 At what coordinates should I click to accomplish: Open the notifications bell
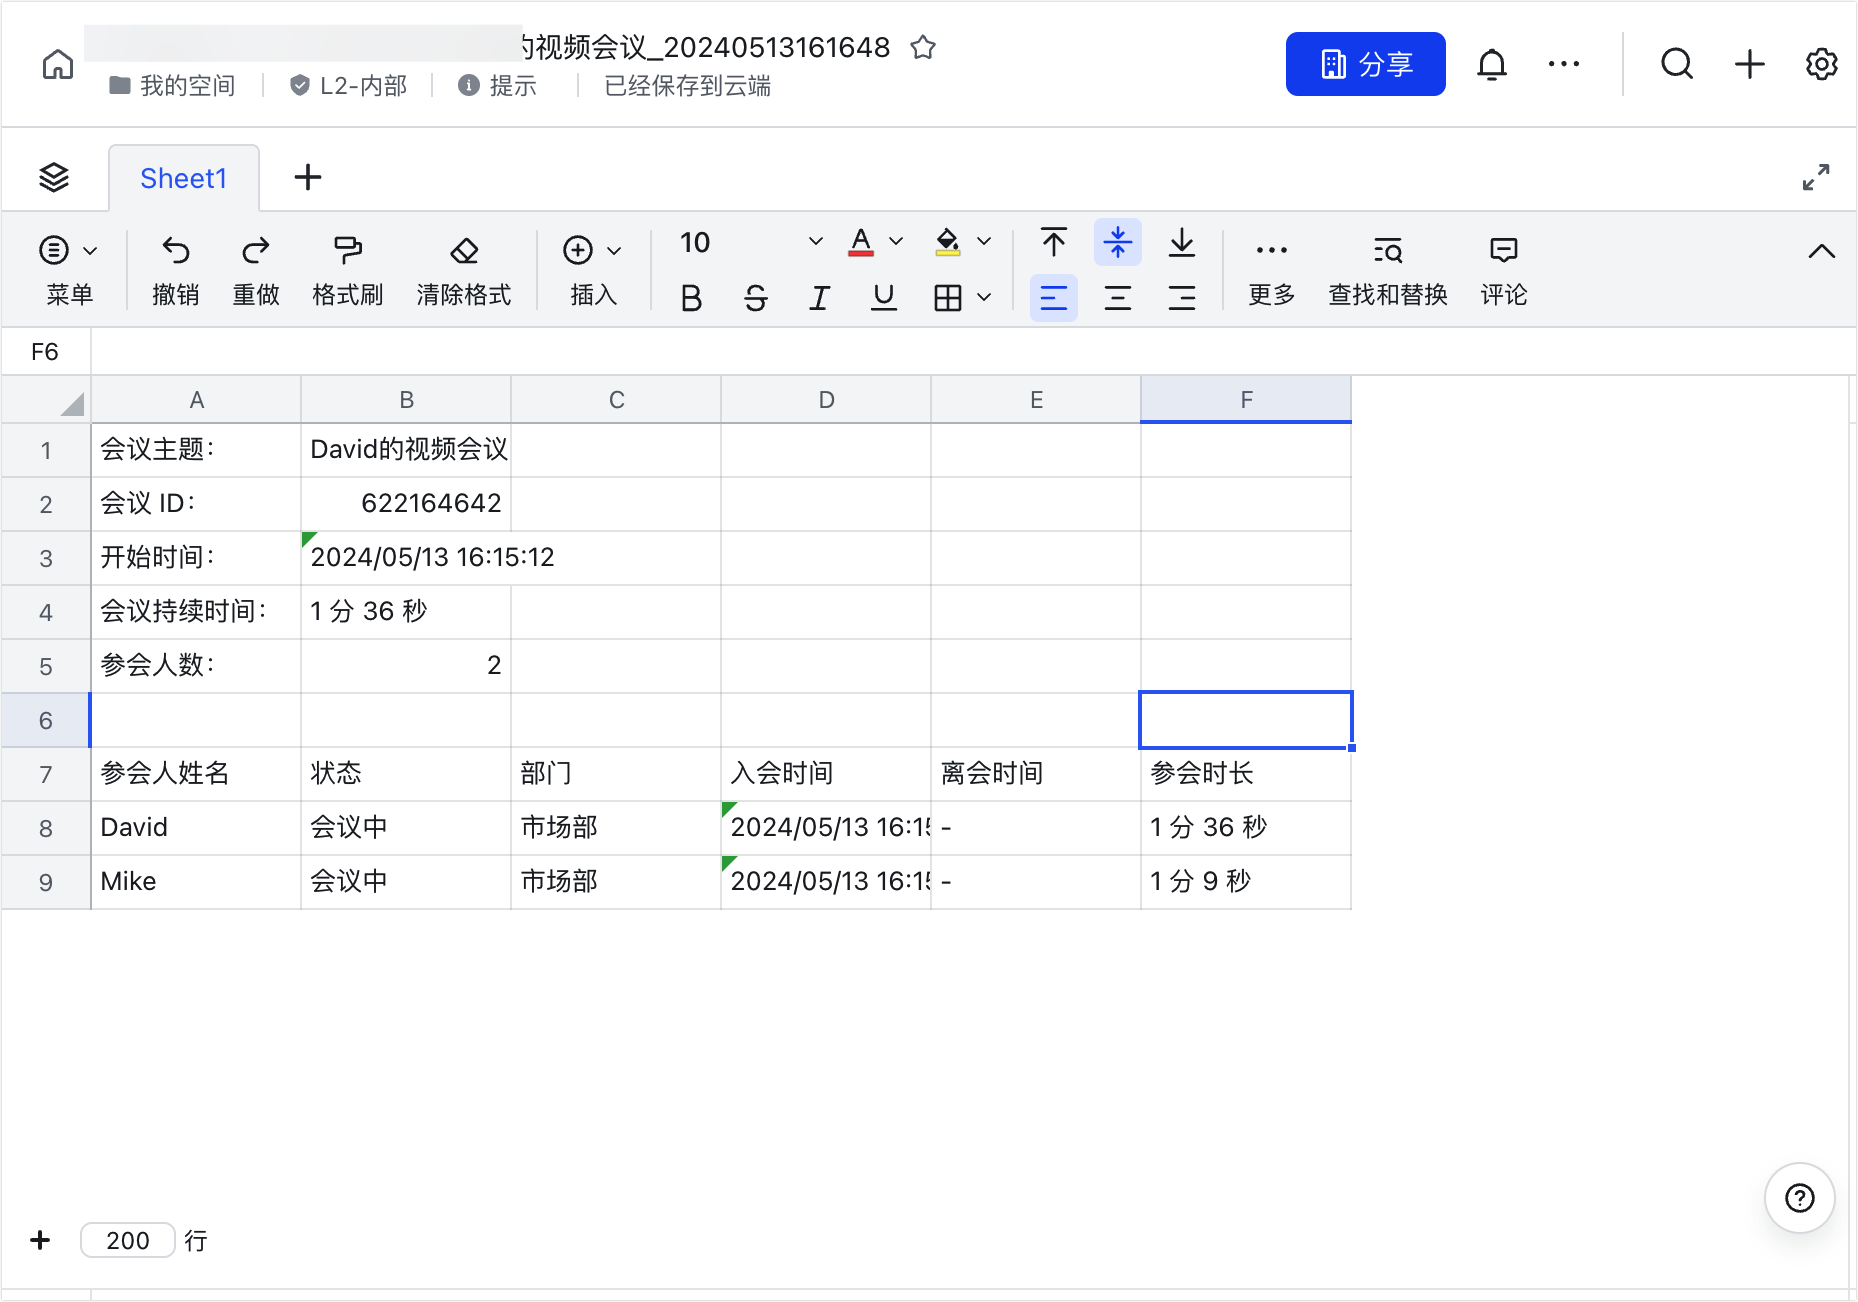point(1492,65)
